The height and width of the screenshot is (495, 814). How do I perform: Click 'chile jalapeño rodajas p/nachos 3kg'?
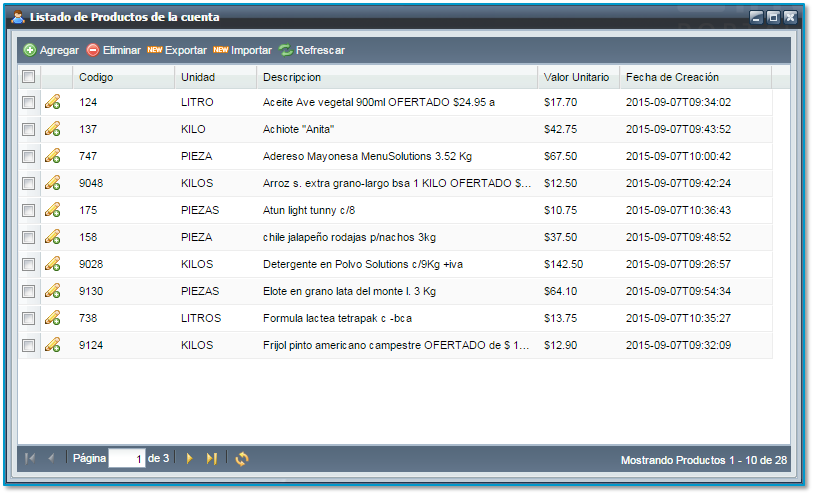pyautogui.click(x=349, y=237)
